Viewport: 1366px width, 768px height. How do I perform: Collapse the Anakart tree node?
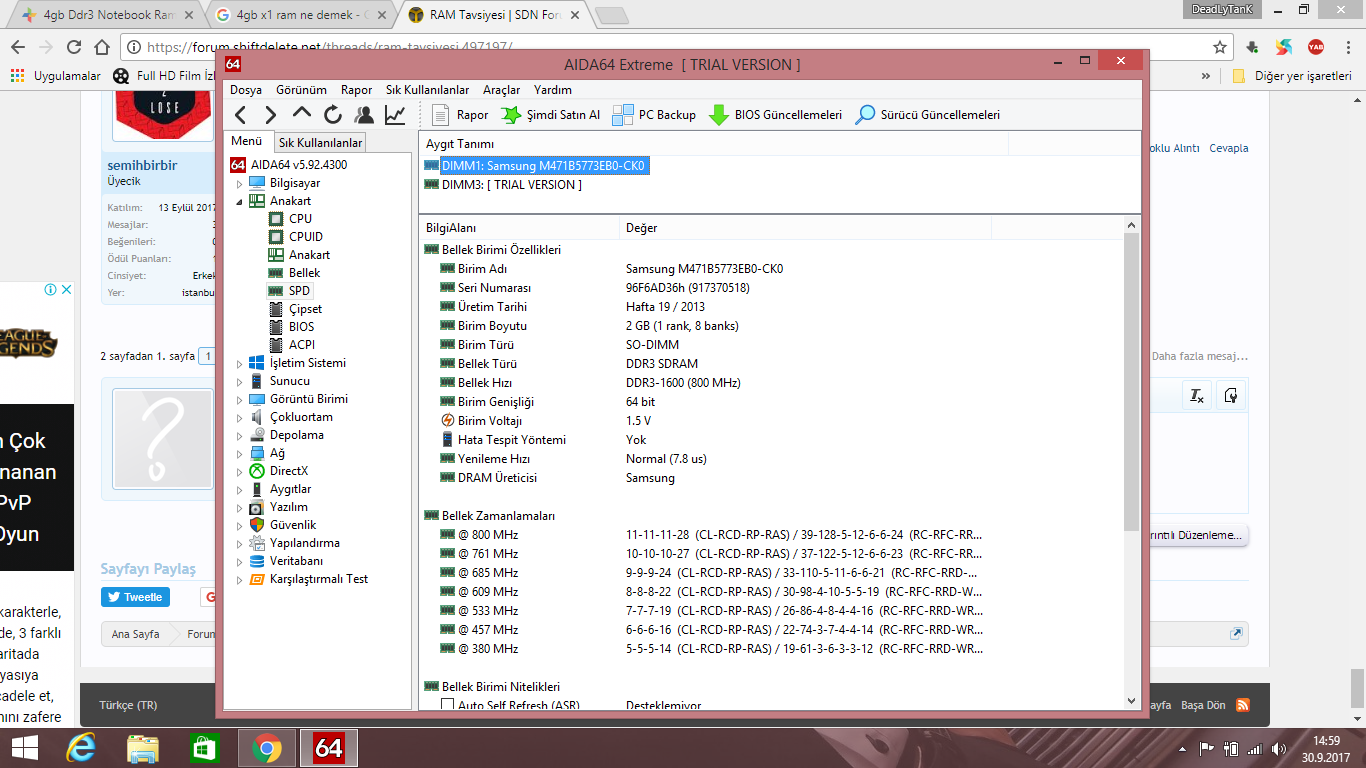click(x=239, y=202)
